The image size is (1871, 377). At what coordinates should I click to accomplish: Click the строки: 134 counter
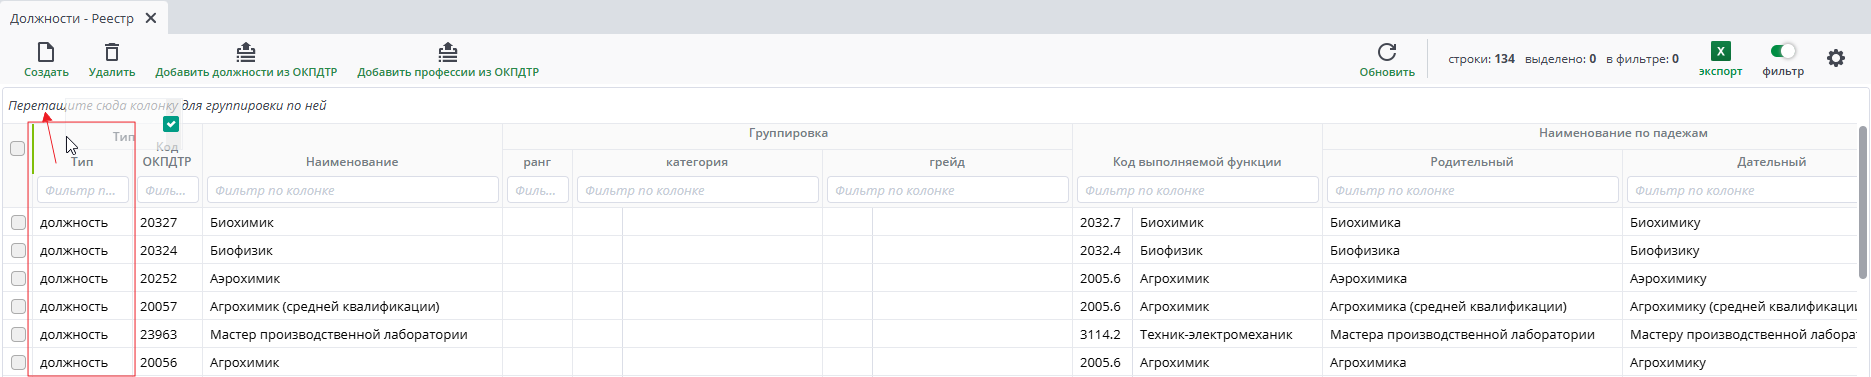pos(1481,59)
